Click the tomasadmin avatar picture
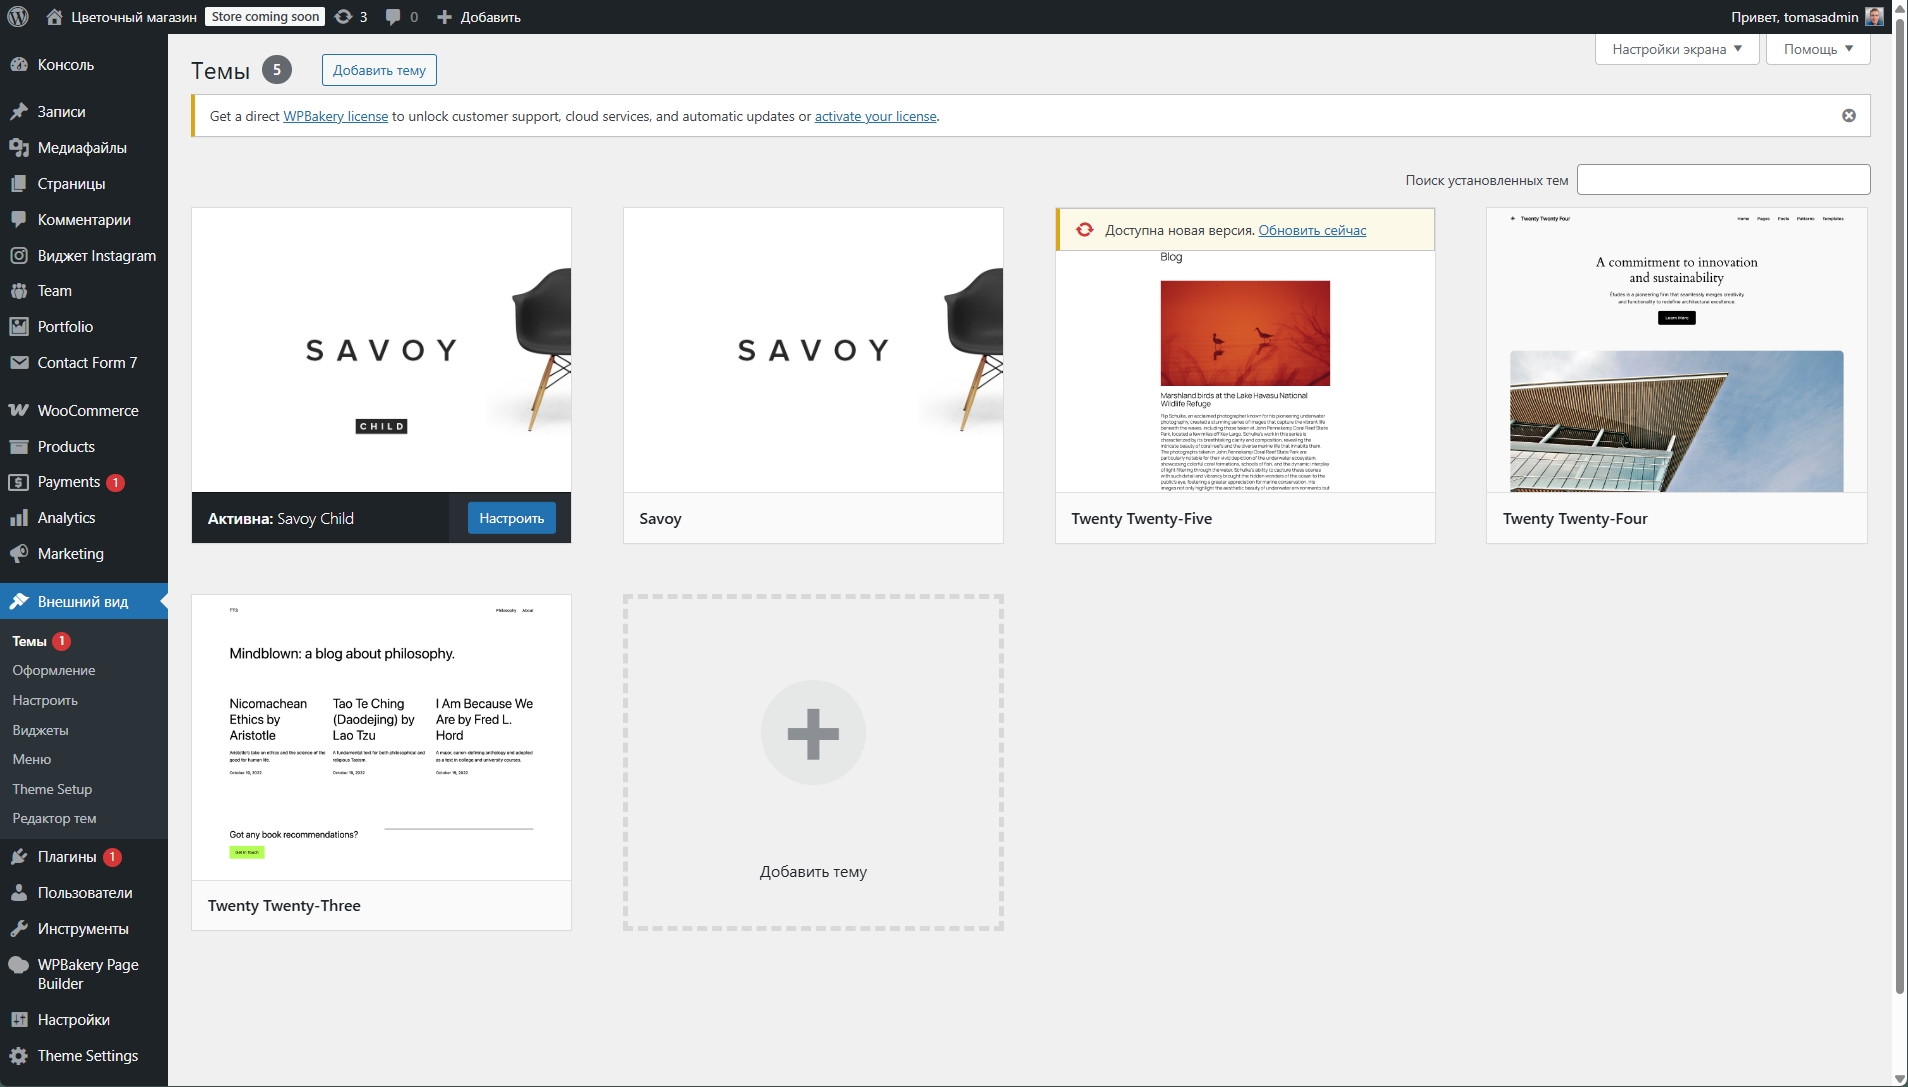The image size is (1908, 1087). (1875, 17)
